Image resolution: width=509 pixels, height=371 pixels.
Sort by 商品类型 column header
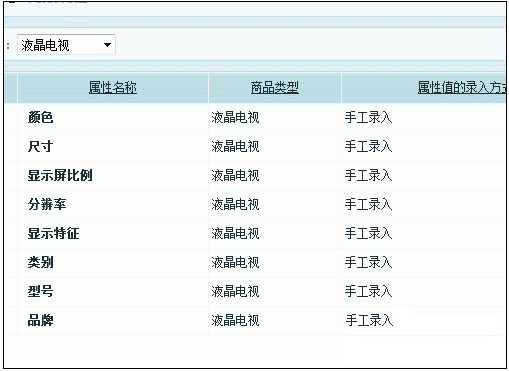(275, 88)
